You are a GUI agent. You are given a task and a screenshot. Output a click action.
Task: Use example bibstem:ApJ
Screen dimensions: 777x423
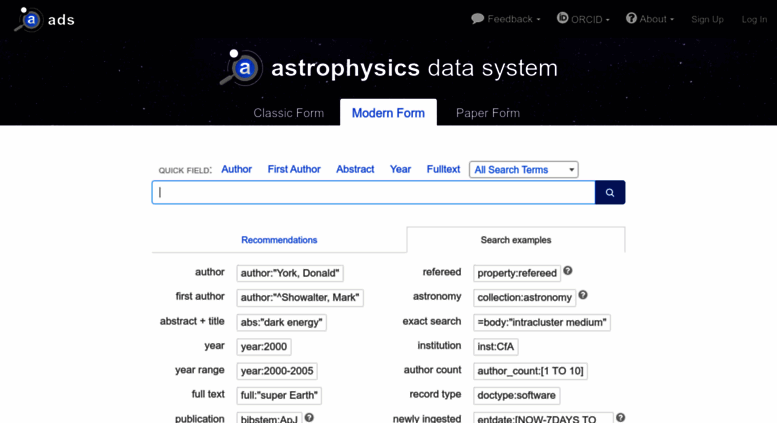tap(269, 418)
